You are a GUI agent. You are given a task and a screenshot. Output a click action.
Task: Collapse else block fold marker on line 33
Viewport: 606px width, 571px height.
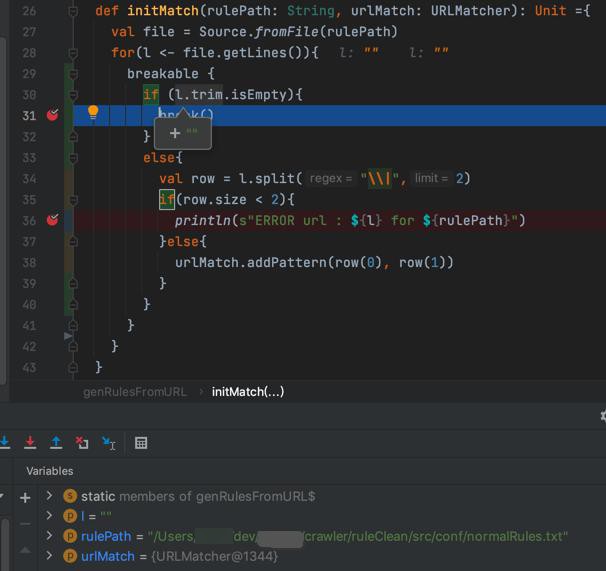coord(73,158)
